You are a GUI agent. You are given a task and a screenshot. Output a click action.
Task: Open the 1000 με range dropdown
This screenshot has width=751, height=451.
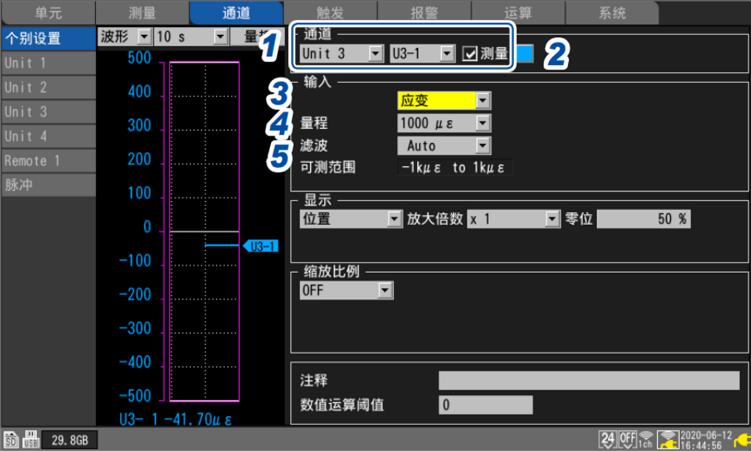[443, 123]
